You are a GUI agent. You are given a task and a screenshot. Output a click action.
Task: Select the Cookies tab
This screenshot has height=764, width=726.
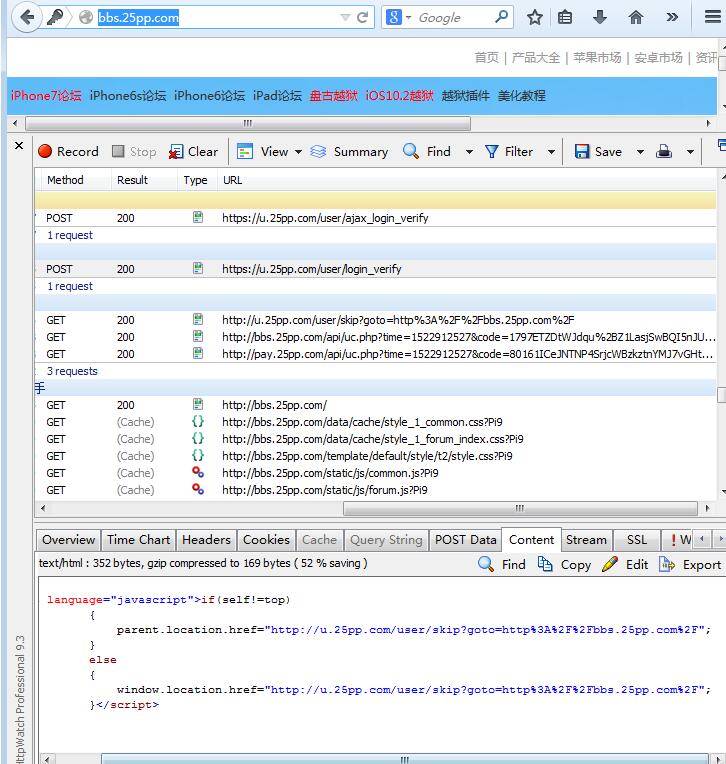click(266, 540)
